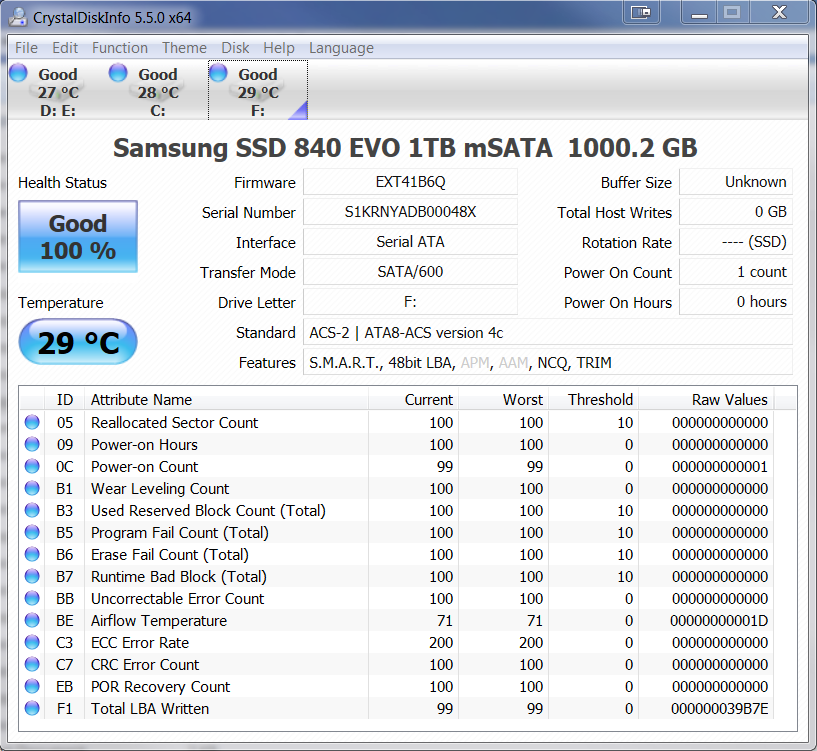This screenshot has height=751, width=817.
Task: Click status orb for Reallocated Sector Count
Action: click(x=32, y=423)
